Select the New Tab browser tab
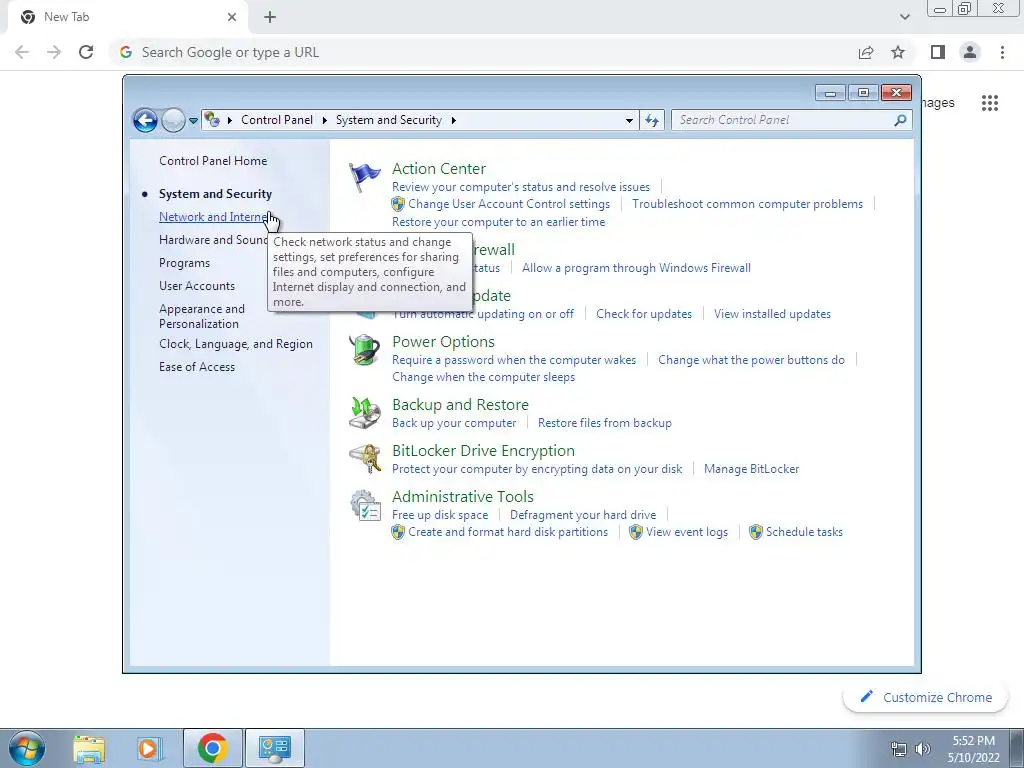 [x=127, y=17]
